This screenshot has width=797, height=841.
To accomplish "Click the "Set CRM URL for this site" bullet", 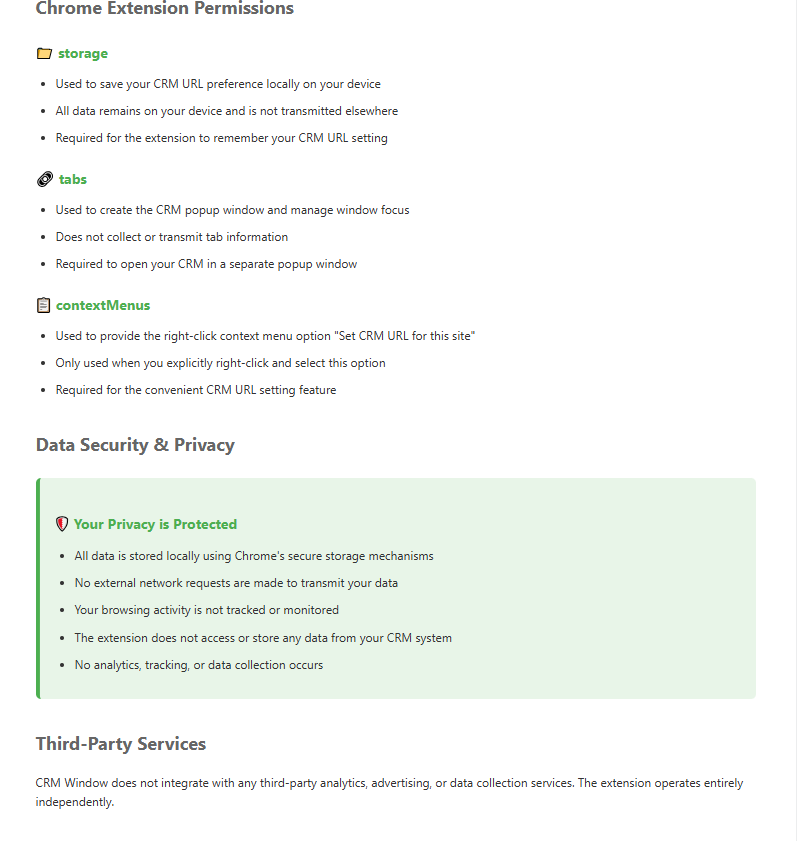I will [x=265, y=336].
